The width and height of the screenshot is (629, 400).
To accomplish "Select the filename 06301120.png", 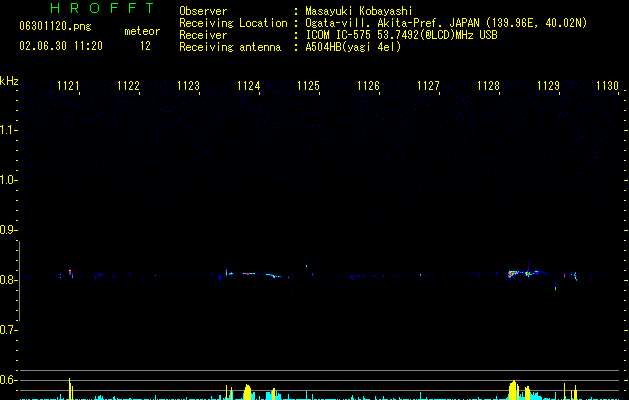I will [x=55, y=27].
